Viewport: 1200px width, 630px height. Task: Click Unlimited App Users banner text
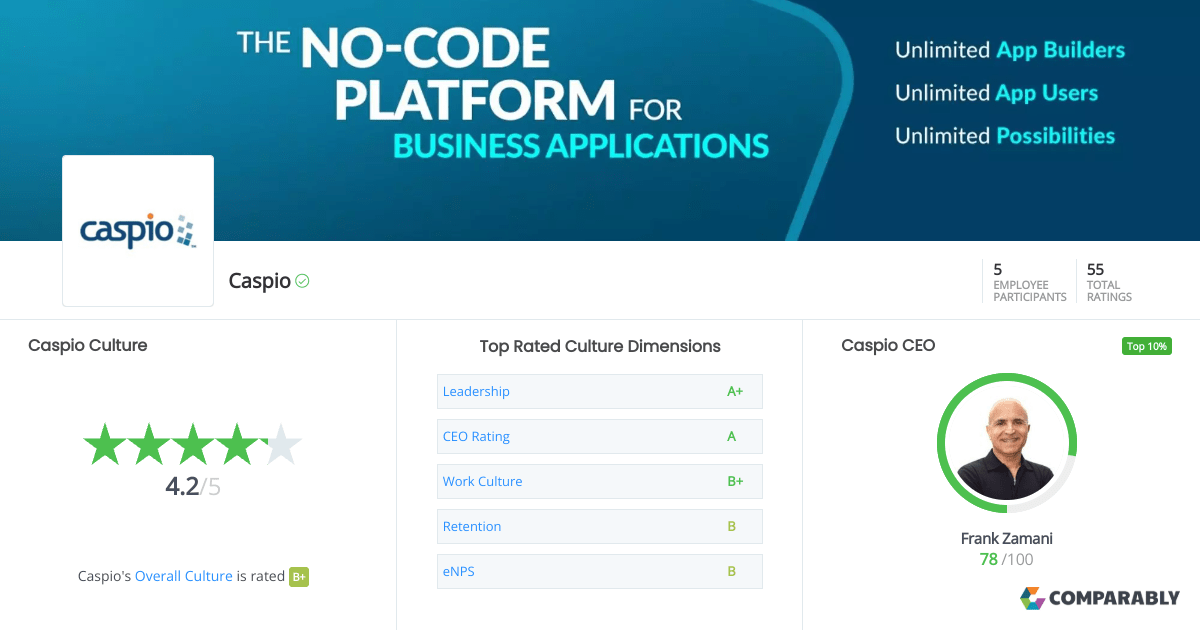point(997,93)
